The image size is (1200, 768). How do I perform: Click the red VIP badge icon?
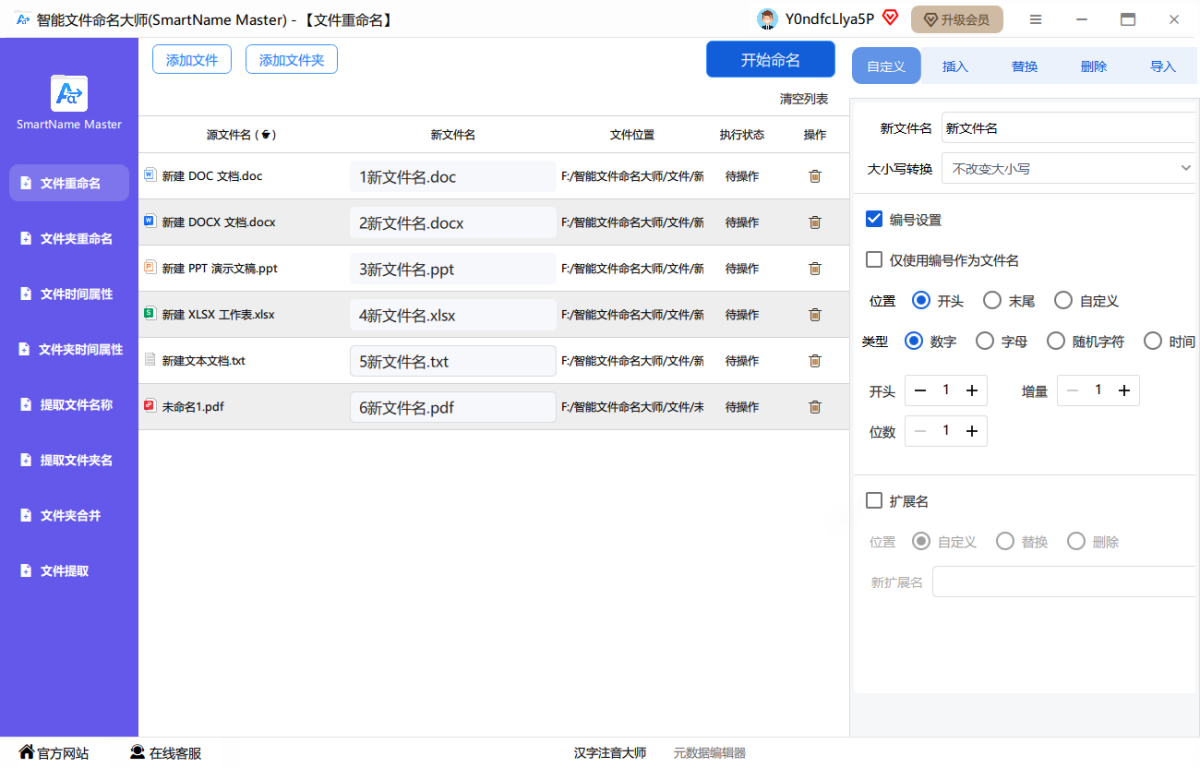[890, 18]
